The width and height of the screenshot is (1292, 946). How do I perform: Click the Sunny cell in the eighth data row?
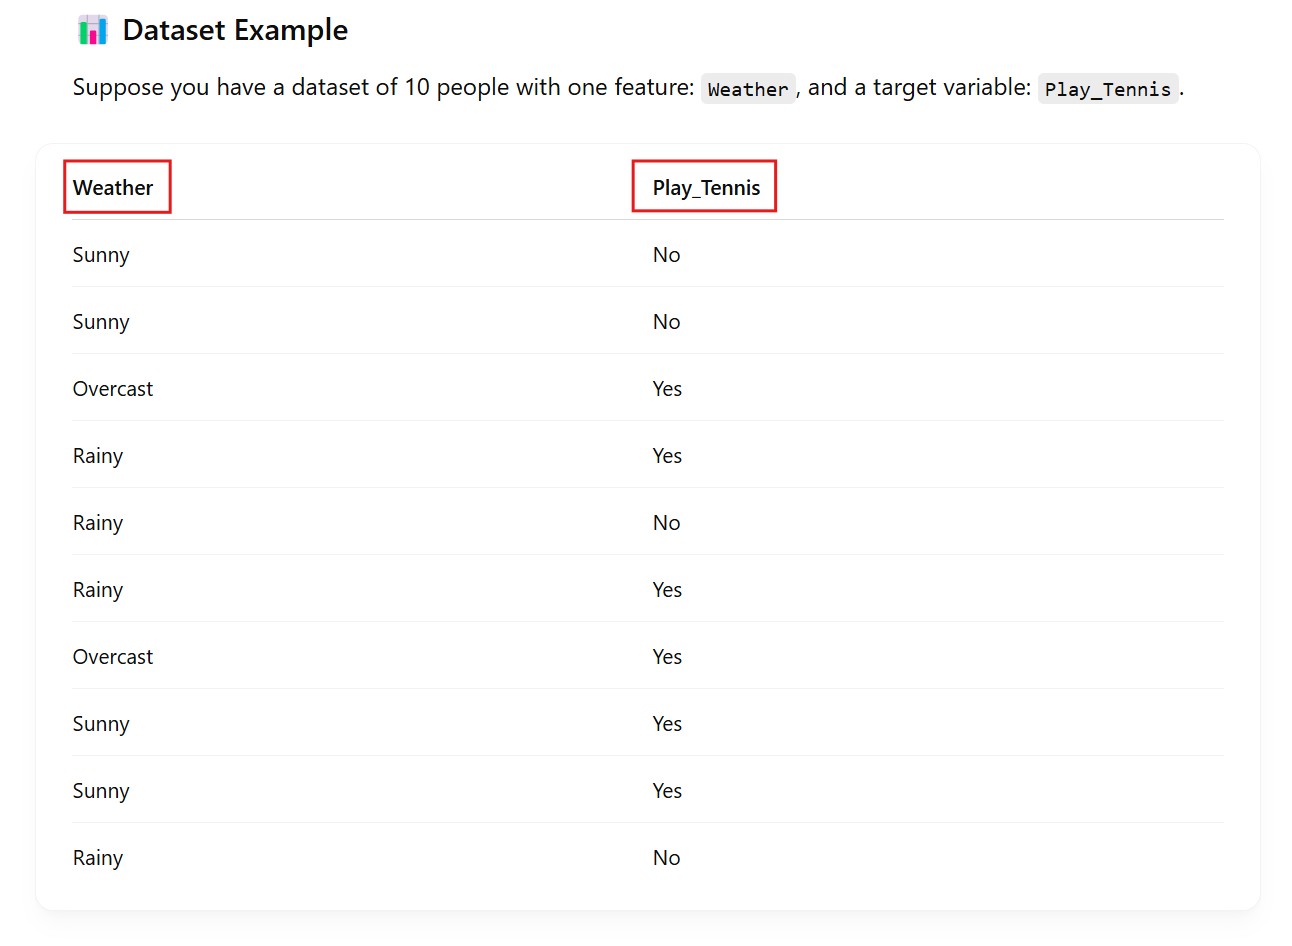tap(101, 724)
